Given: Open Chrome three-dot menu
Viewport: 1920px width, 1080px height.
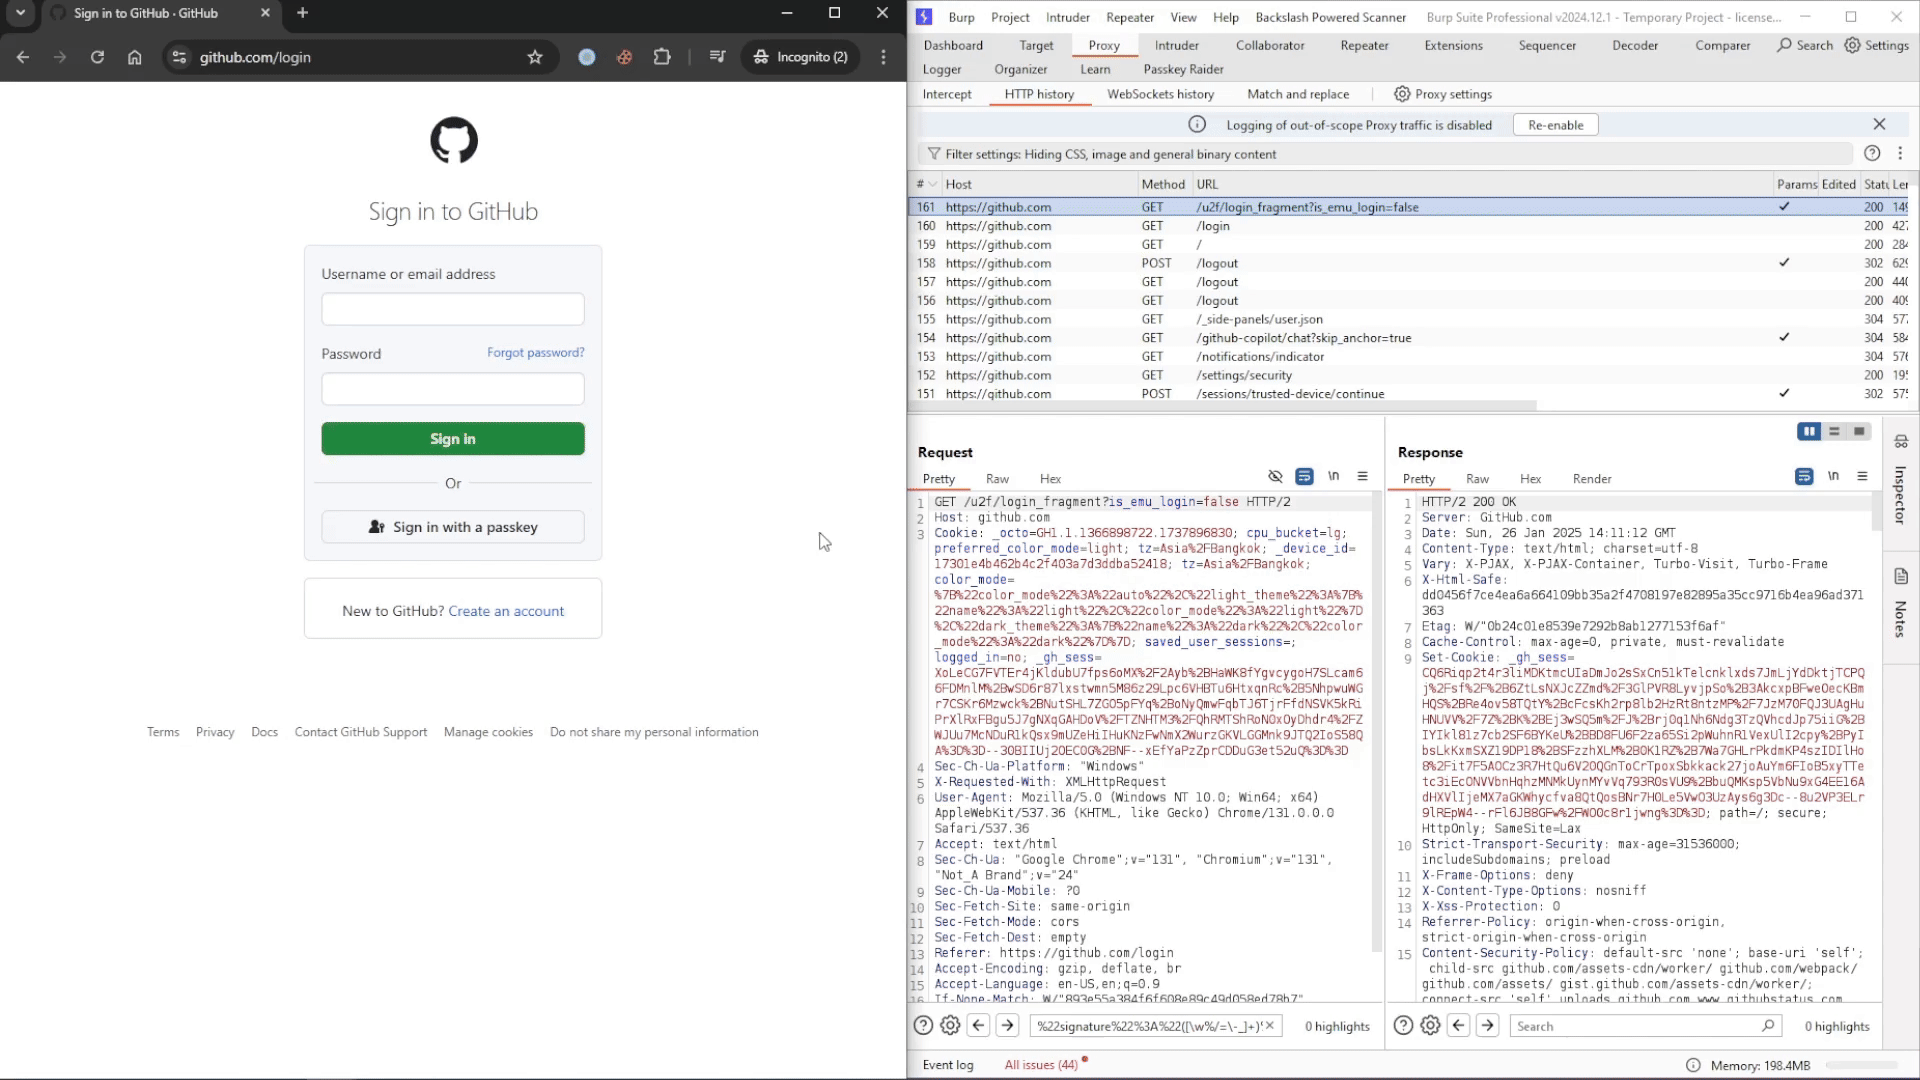Looking at the screenshot, I should (x=883, y=57).
